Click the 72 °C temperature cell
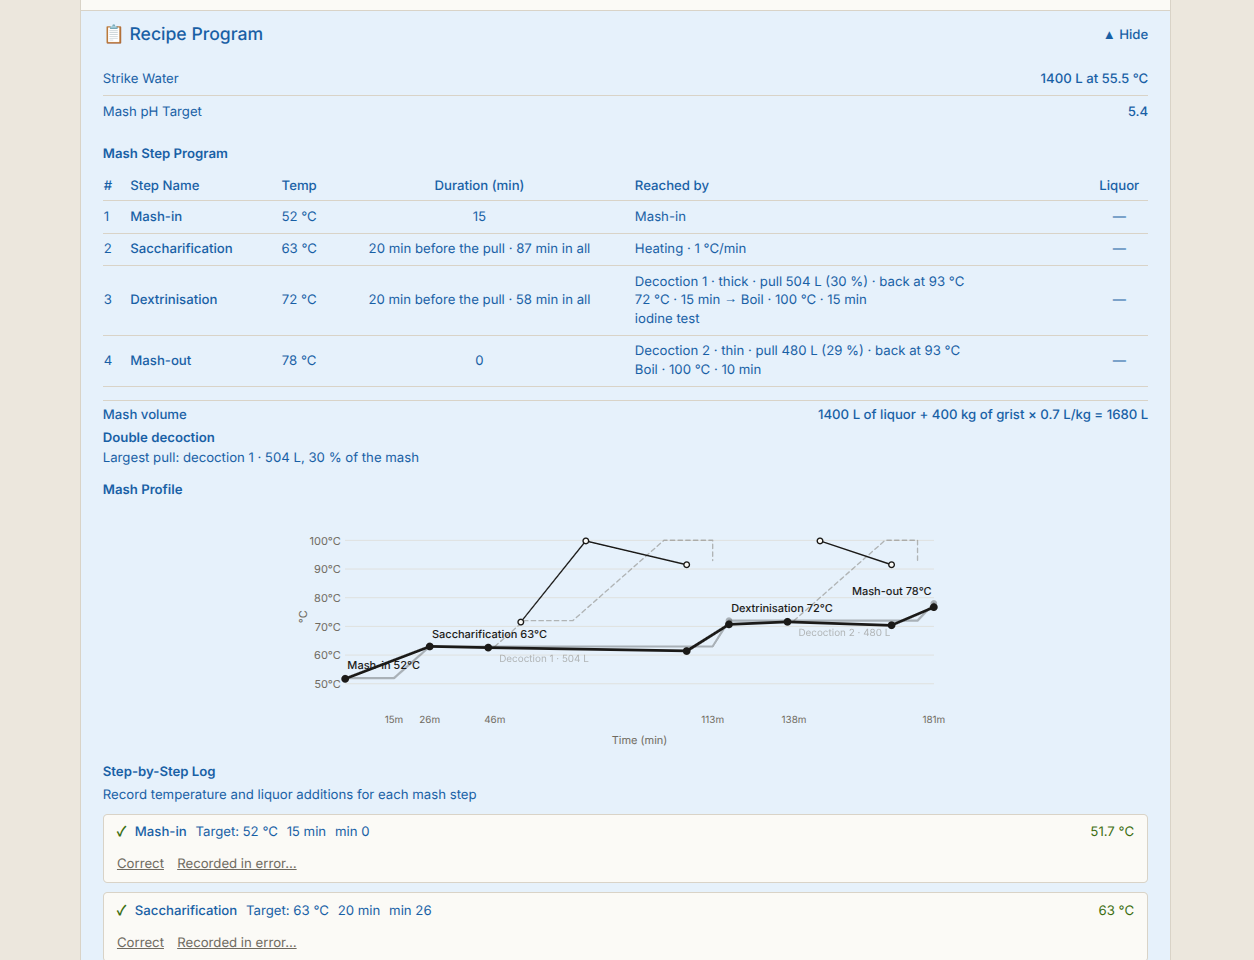Viewport: 1254px width, 960px height. click(x=299, y=299)
